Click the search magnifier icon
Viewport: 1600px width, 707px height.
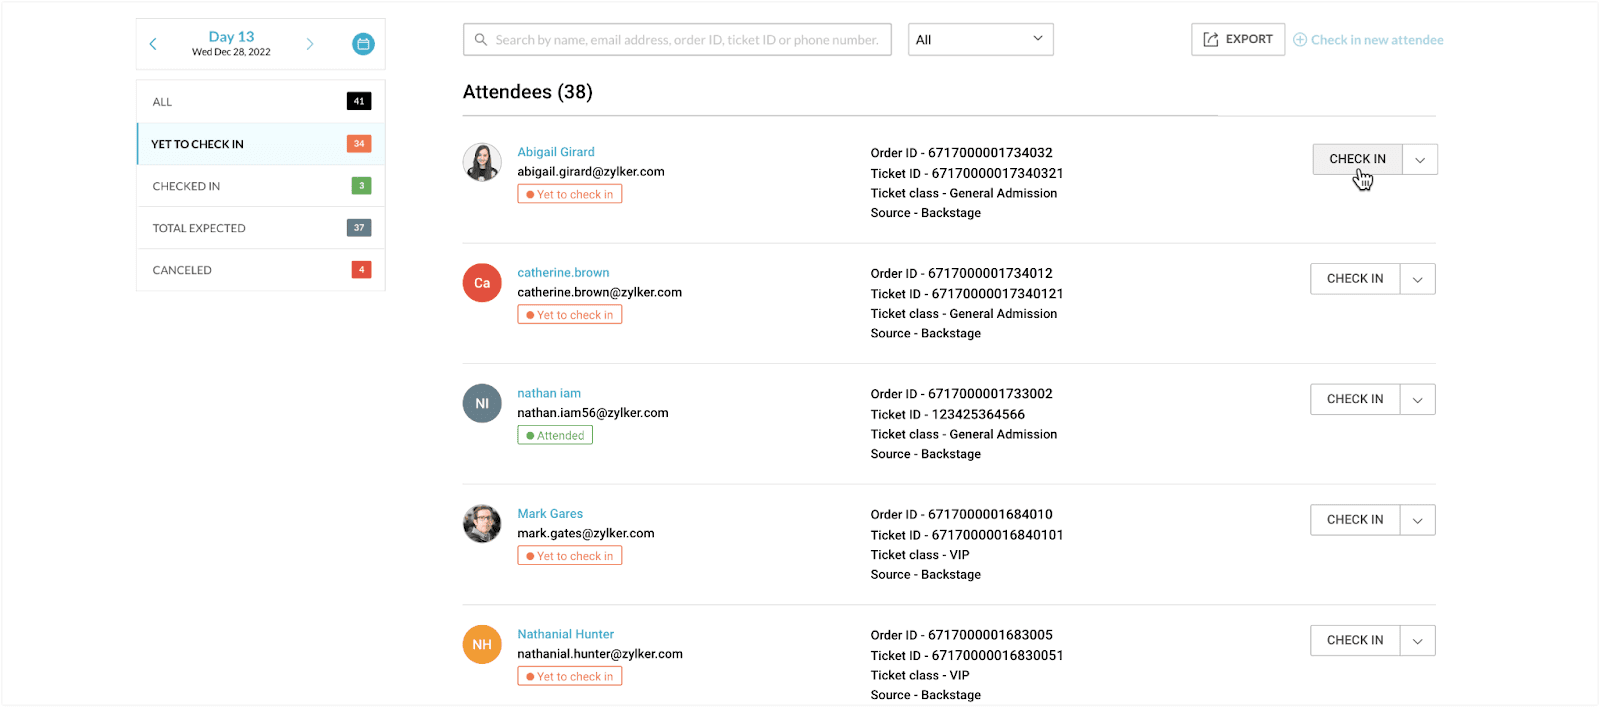point(481,40)
